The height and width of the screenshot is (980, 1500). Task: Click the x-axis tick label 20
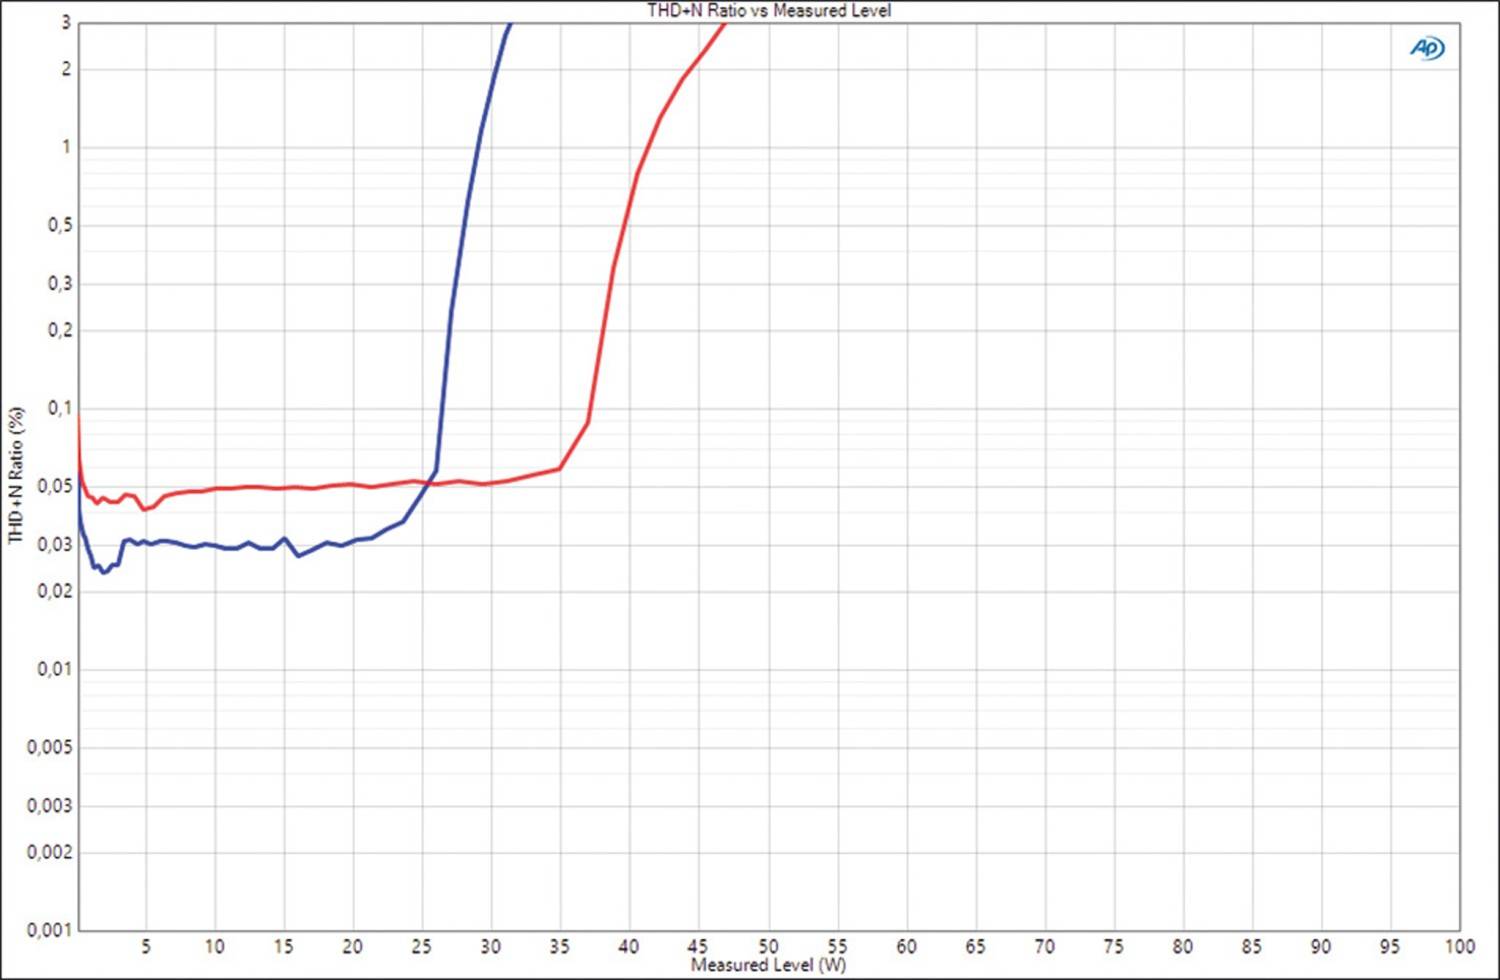[353, 946]
